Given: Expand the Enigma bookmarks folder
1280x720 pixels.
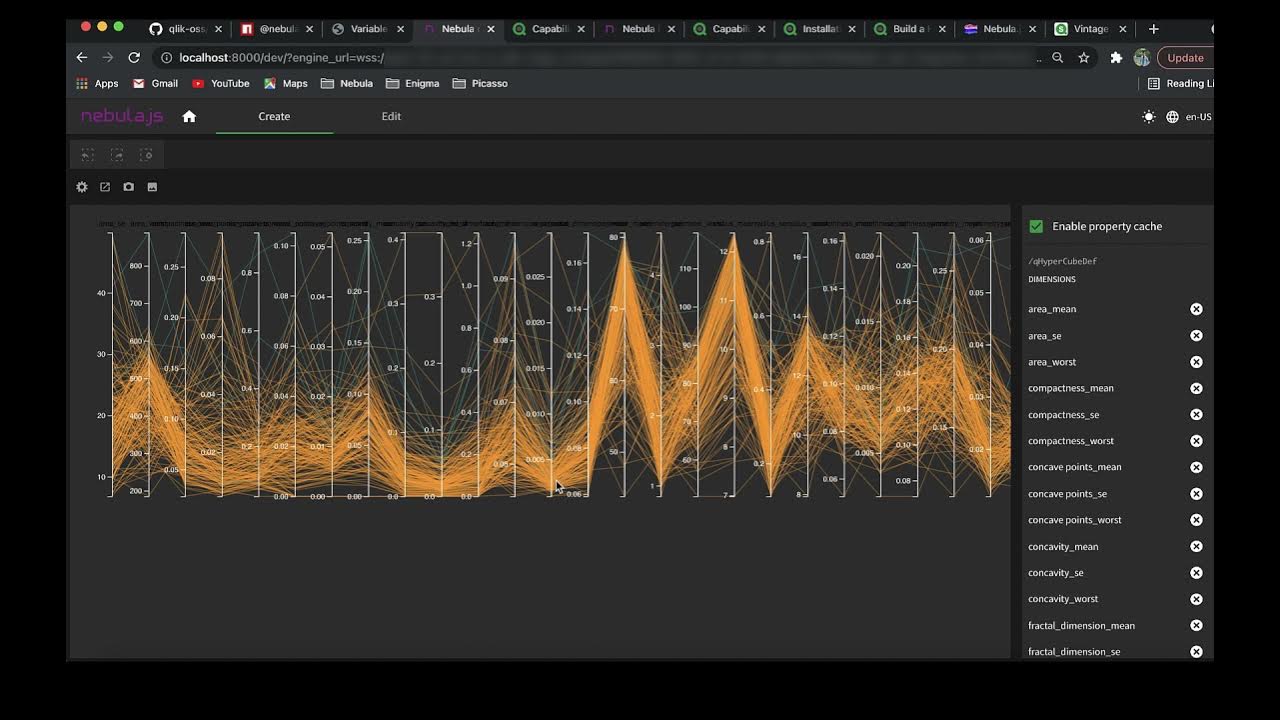Looking at the screenshot, I should [x=412, y=84].
